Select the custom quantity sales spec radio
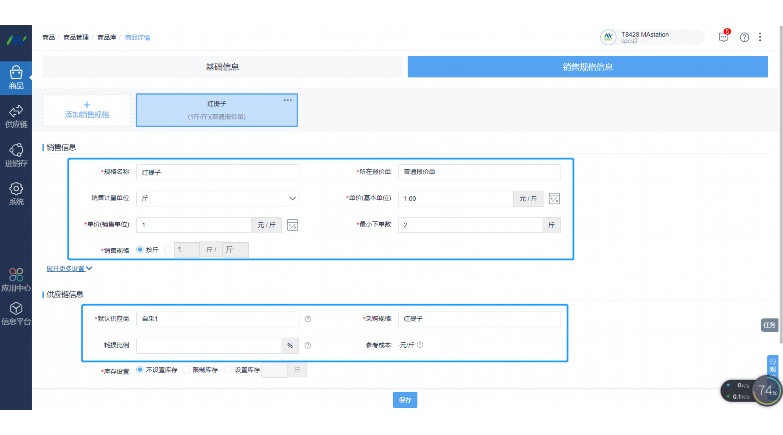 168,249
